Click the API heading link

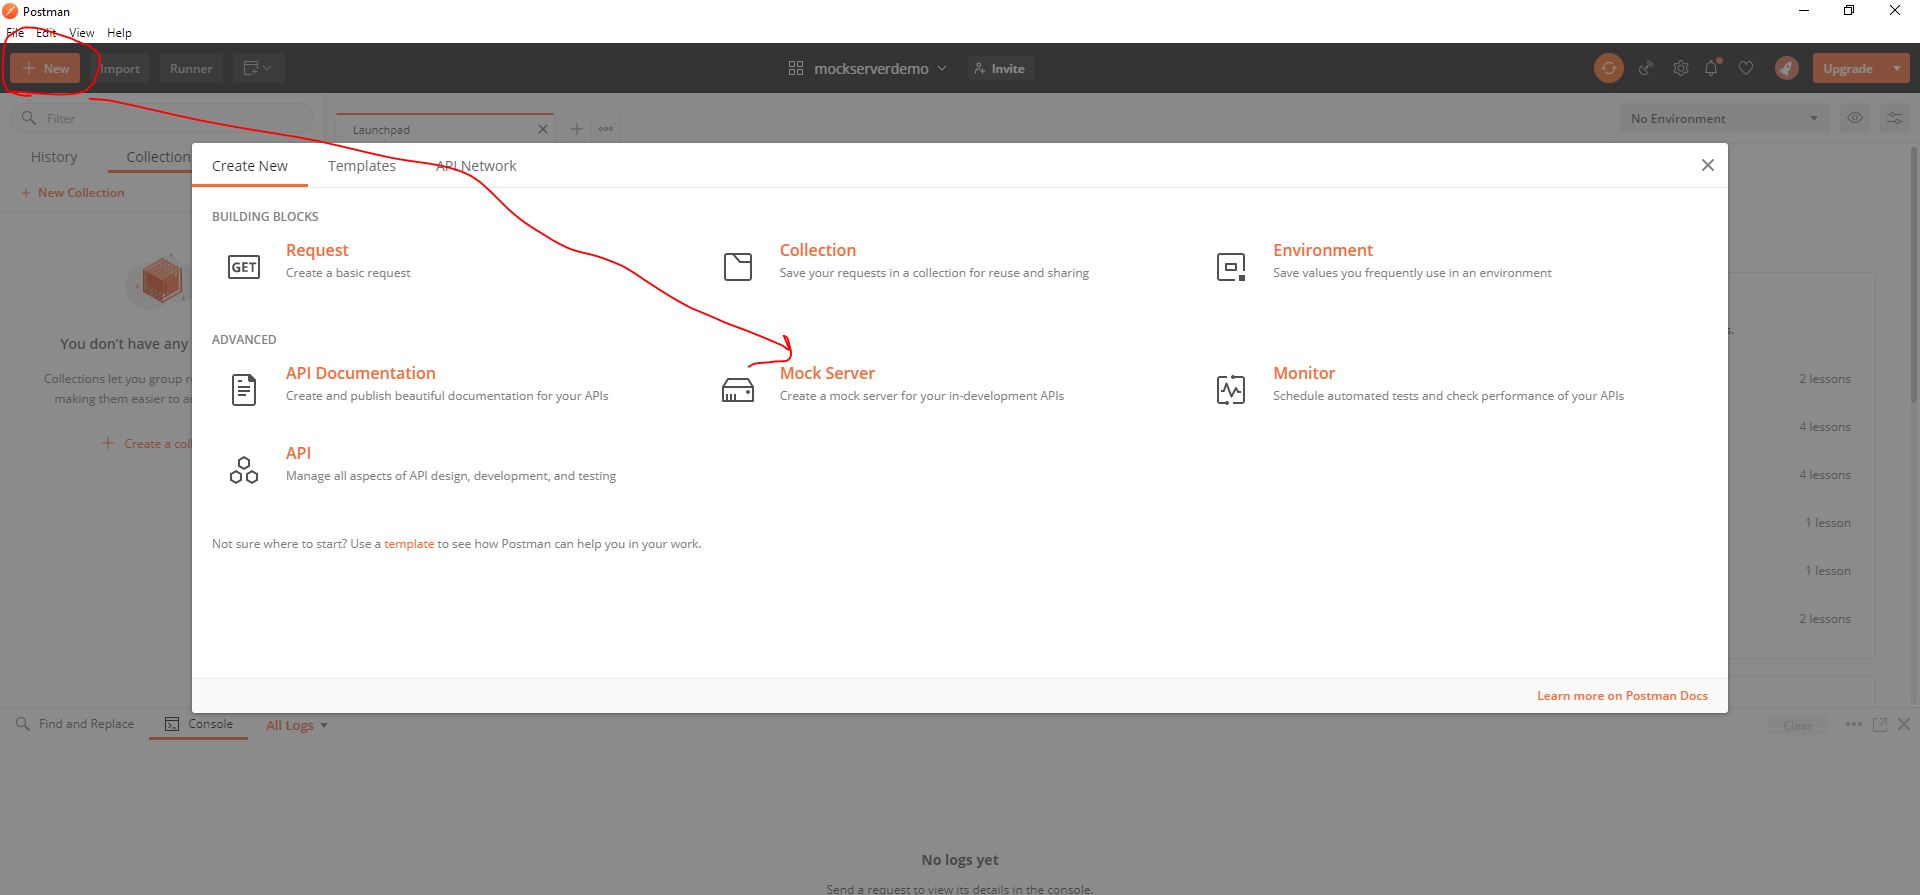pos(298,453)
